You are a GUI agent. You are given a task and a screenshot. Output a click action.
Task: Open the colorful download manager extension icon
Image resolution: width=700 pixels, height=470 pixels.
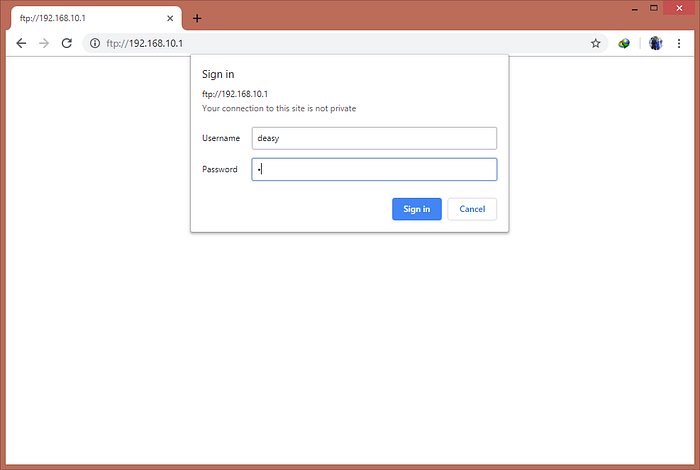coord(624,43)
